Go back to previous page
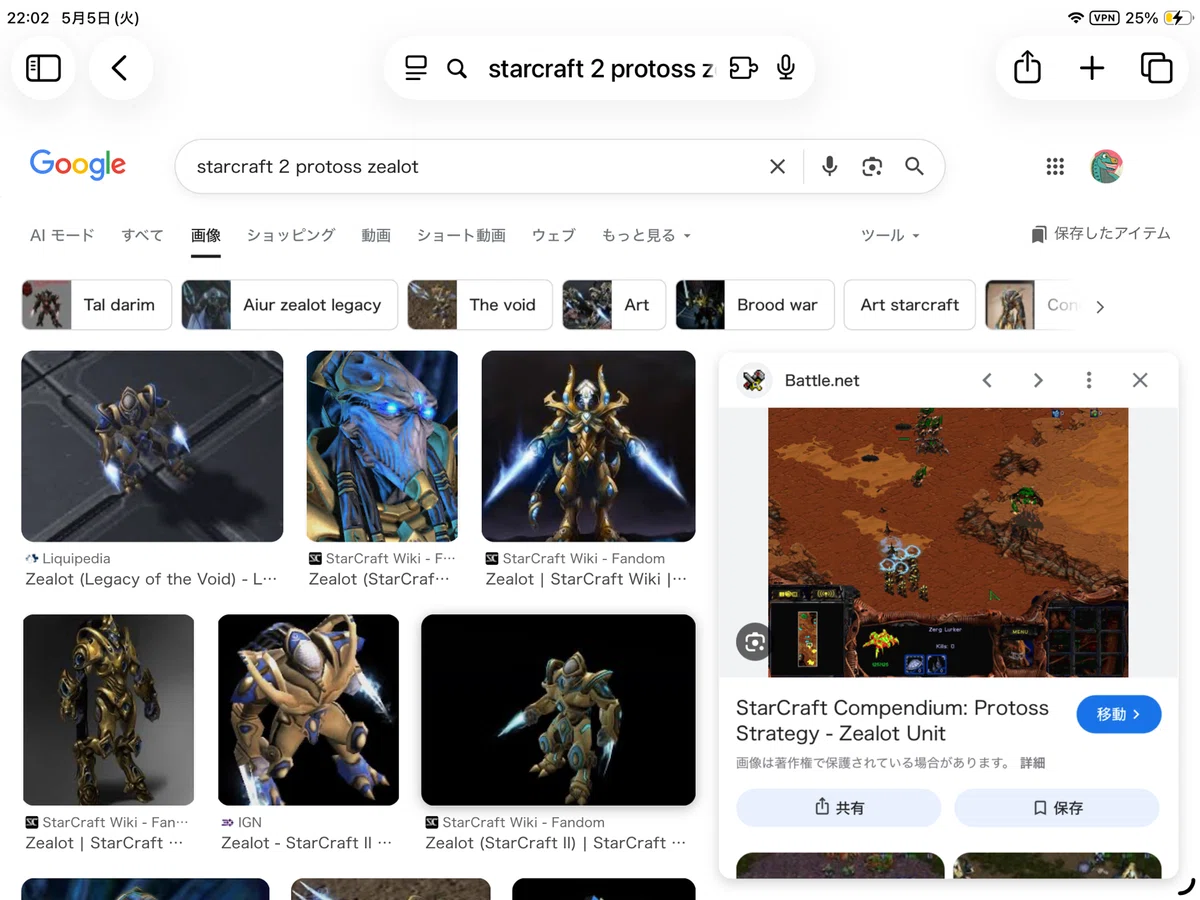The height and width of the screenshot is (900, 1200). pyautogui.click(x=120, y=68)
